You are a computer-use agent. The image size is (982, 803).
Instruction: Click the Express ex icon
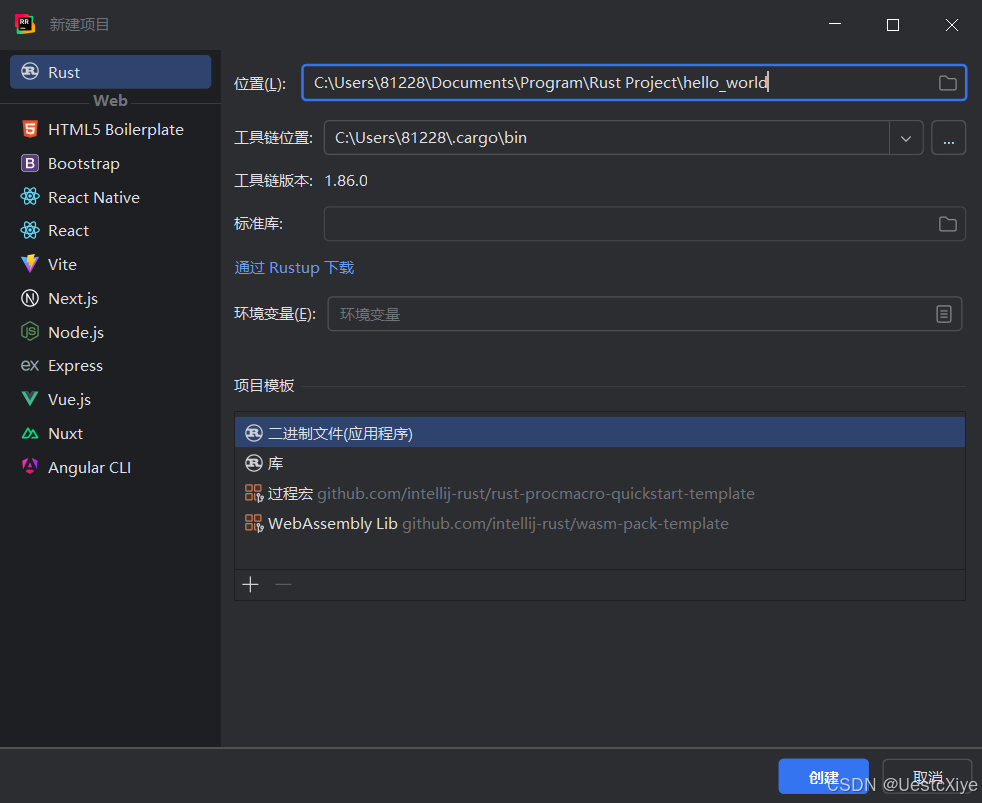click(30, 365)
